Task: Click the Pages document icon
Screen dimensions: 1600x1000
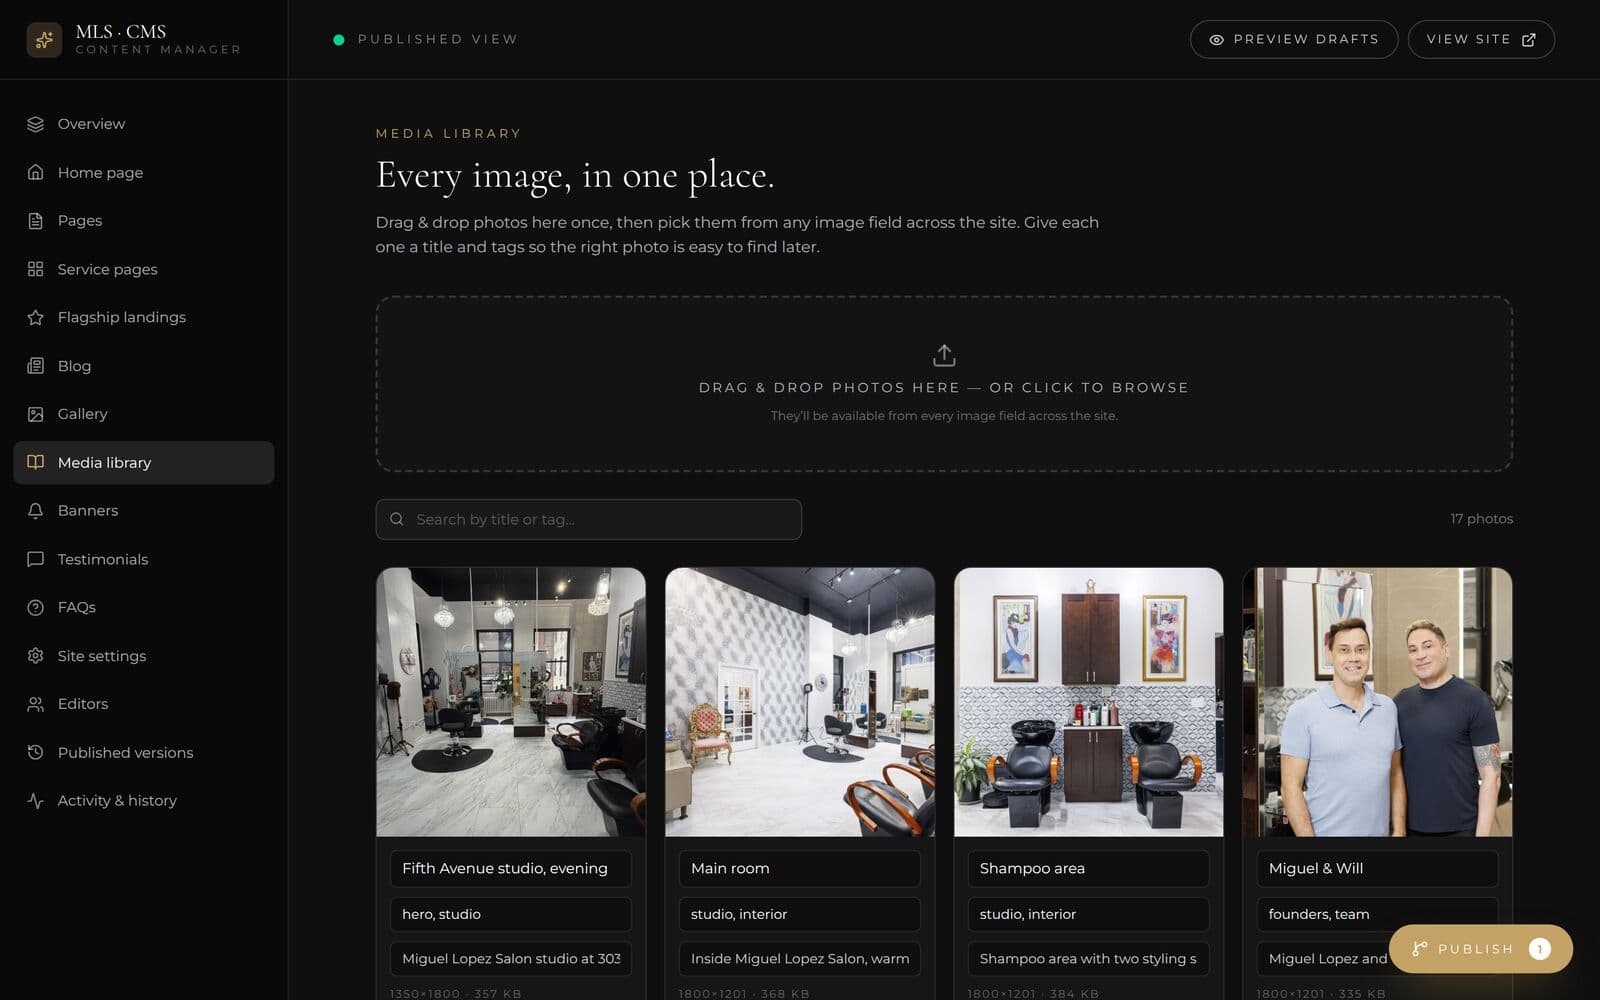Action: 36,221
